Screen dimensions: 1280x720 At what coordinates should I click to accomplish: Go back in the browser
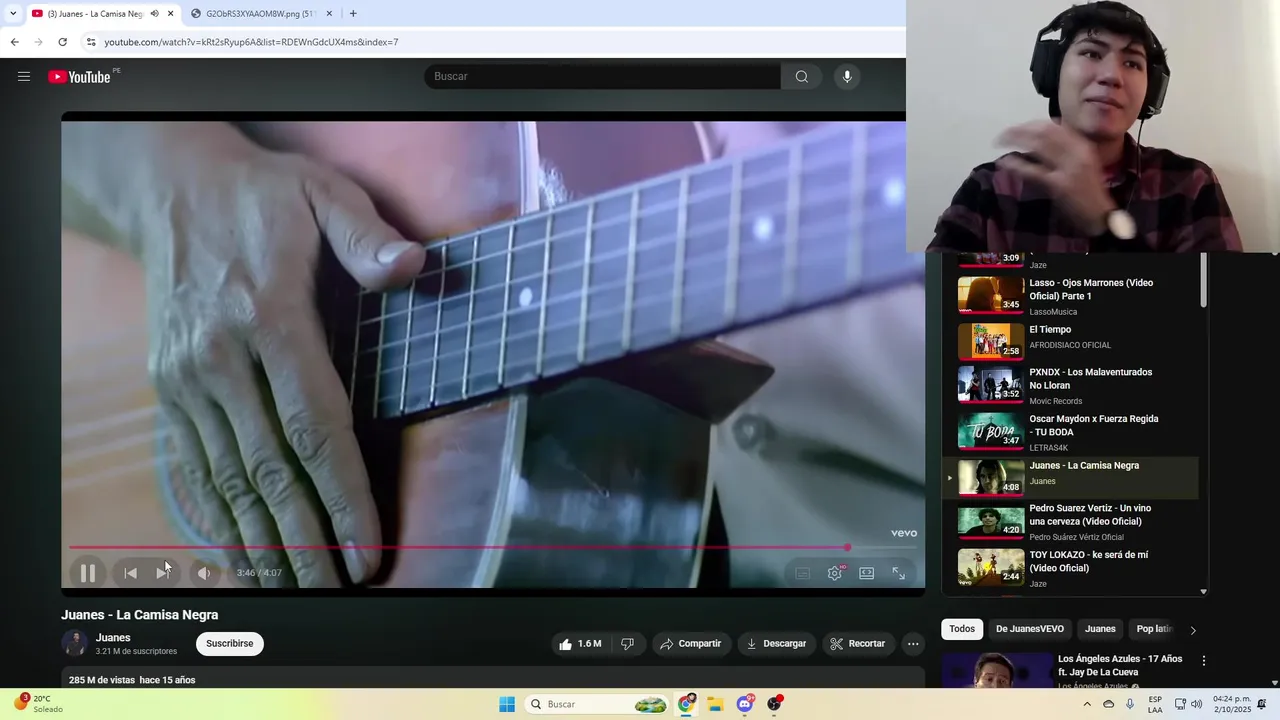click(x=14, y=42)
